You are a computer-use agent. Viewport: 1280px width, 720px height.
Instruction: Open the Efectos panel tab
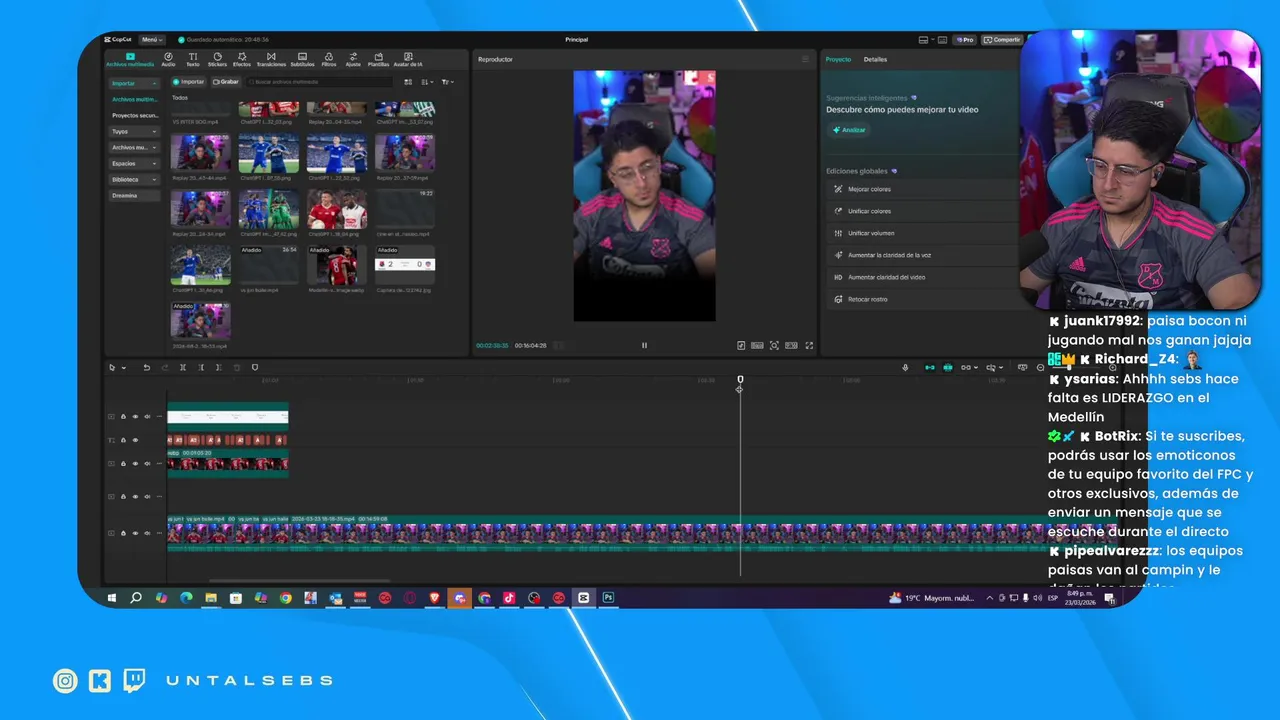(242, 59)
